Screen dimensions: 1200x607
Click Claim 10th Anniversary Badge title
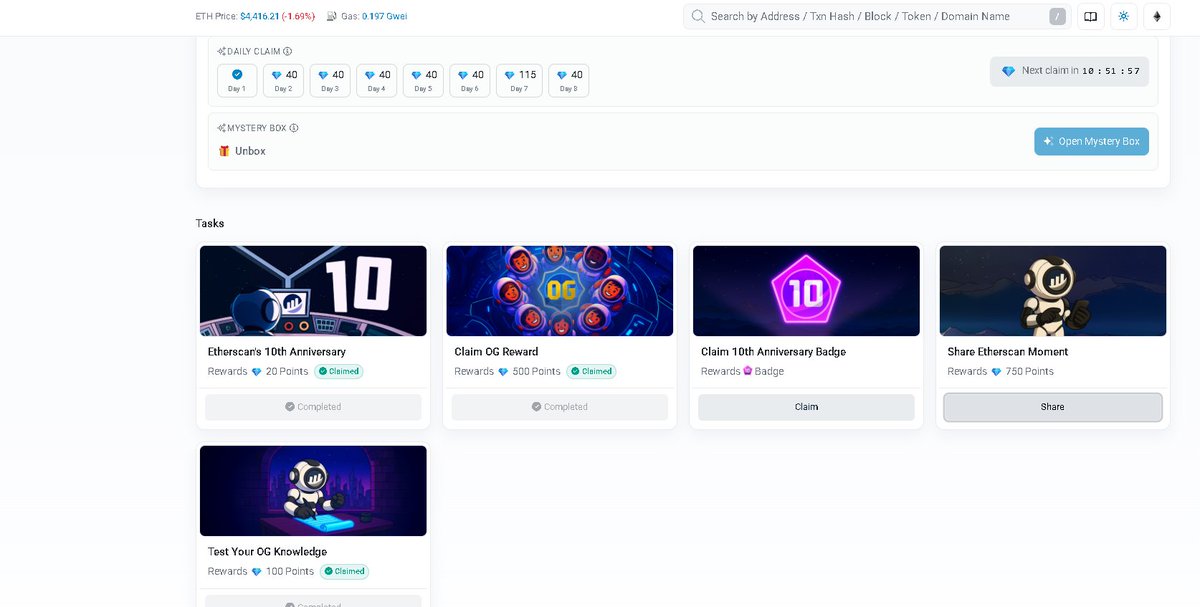[773, 352]
